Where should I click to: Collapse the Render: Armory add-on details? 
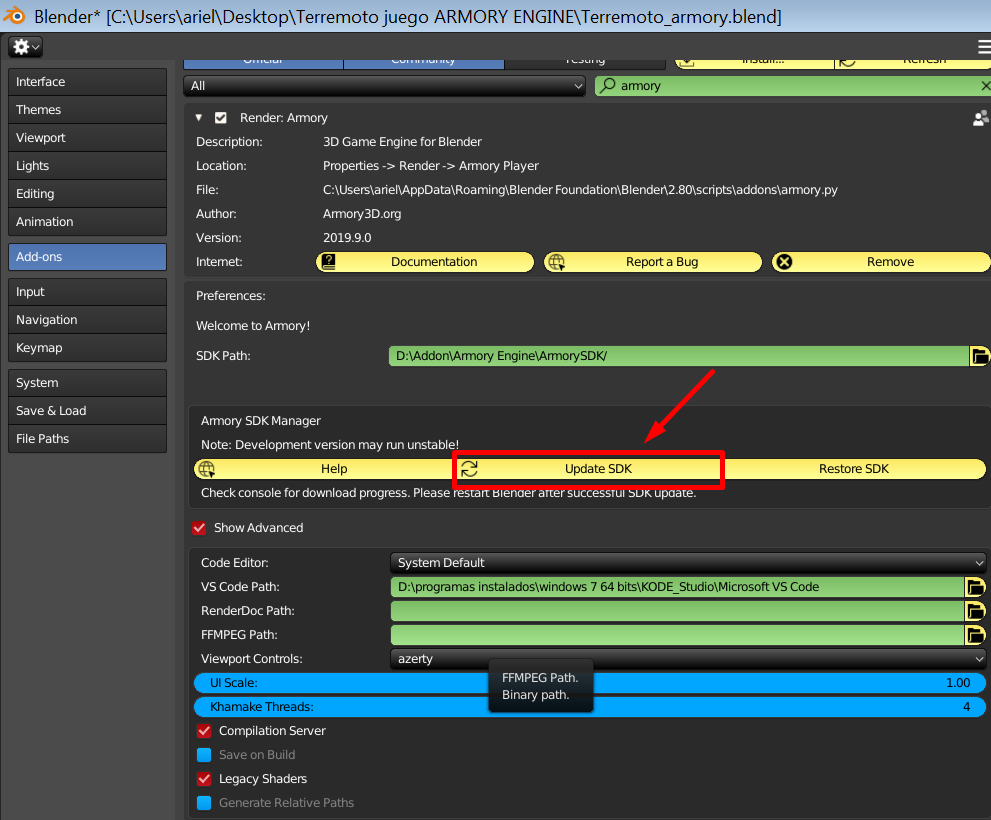coord(198,118)
